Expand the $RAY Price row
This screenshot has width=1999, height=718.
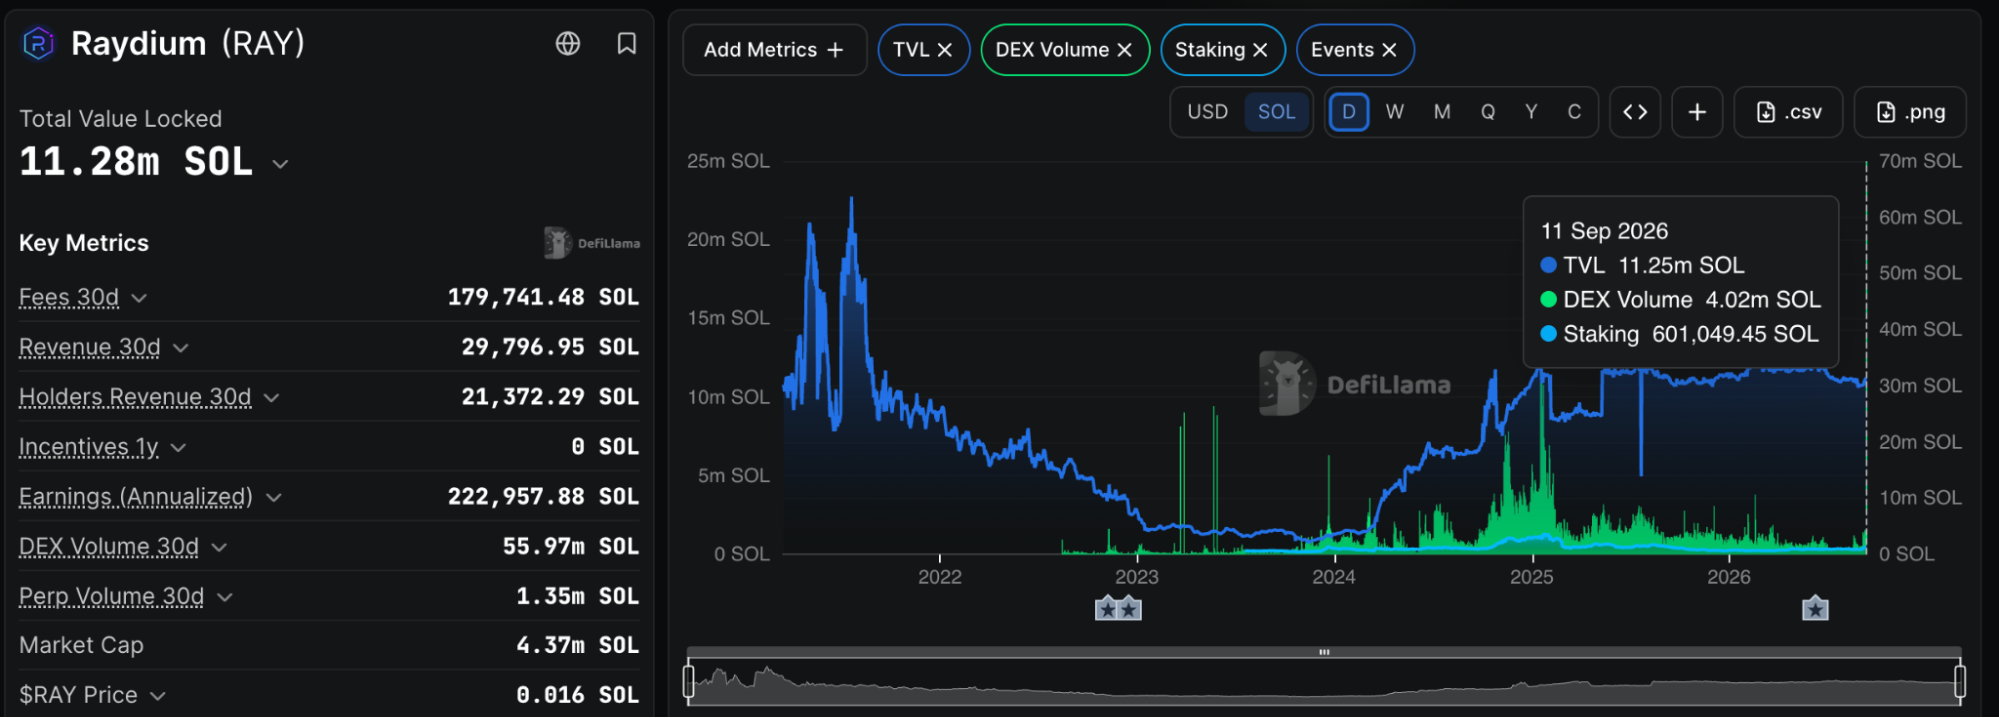(x=158, y=696)
